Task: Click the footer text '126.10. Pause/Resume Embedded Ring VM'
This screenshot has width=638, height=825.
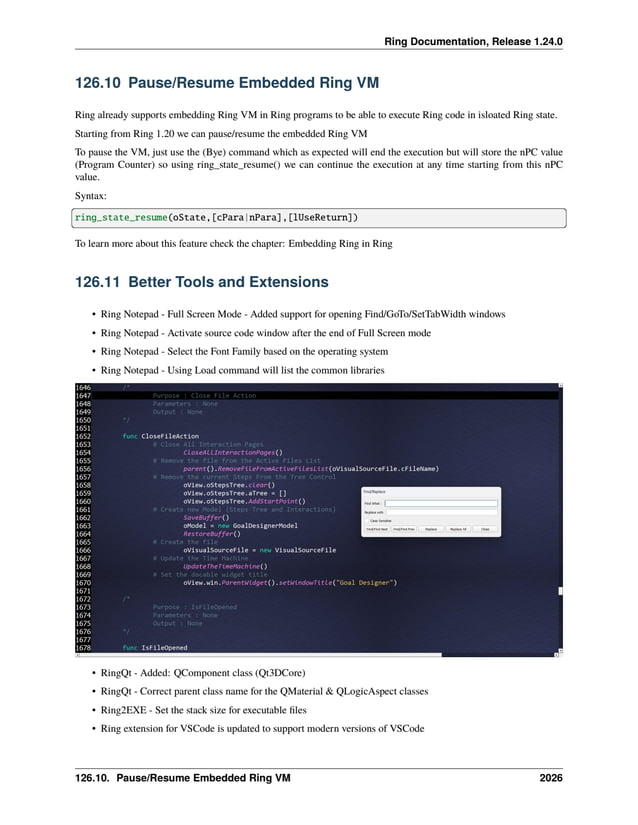Action: pos(183,778)
